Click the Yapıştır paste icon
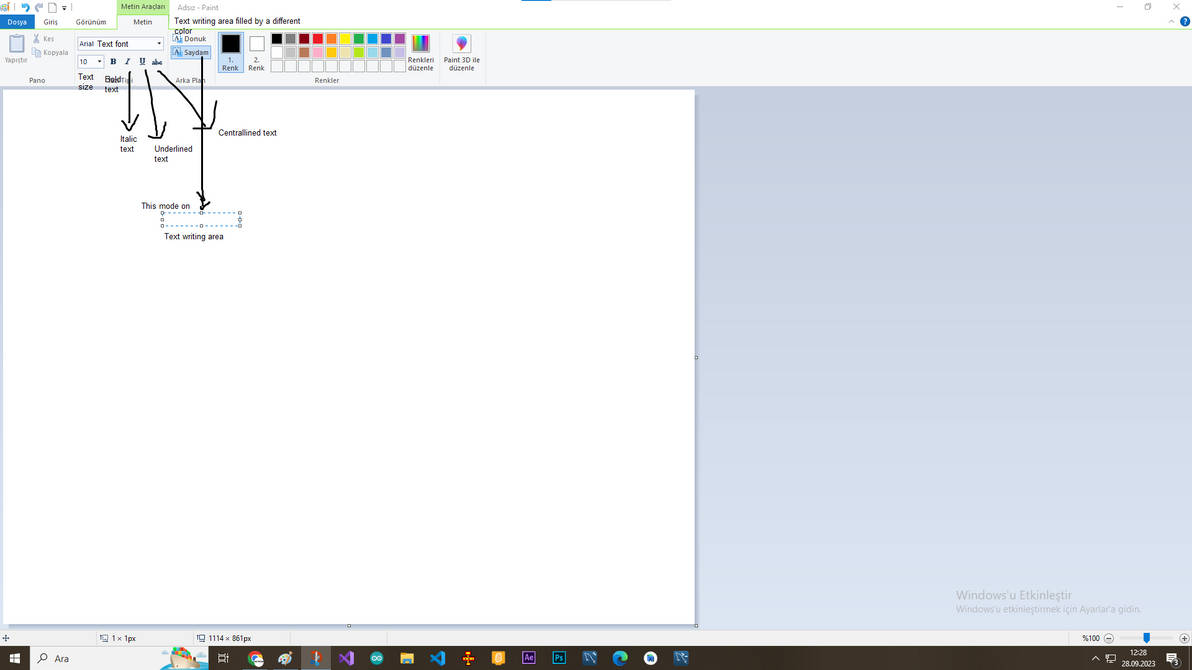Screen dimensions: 1192x670 (16, 45)
